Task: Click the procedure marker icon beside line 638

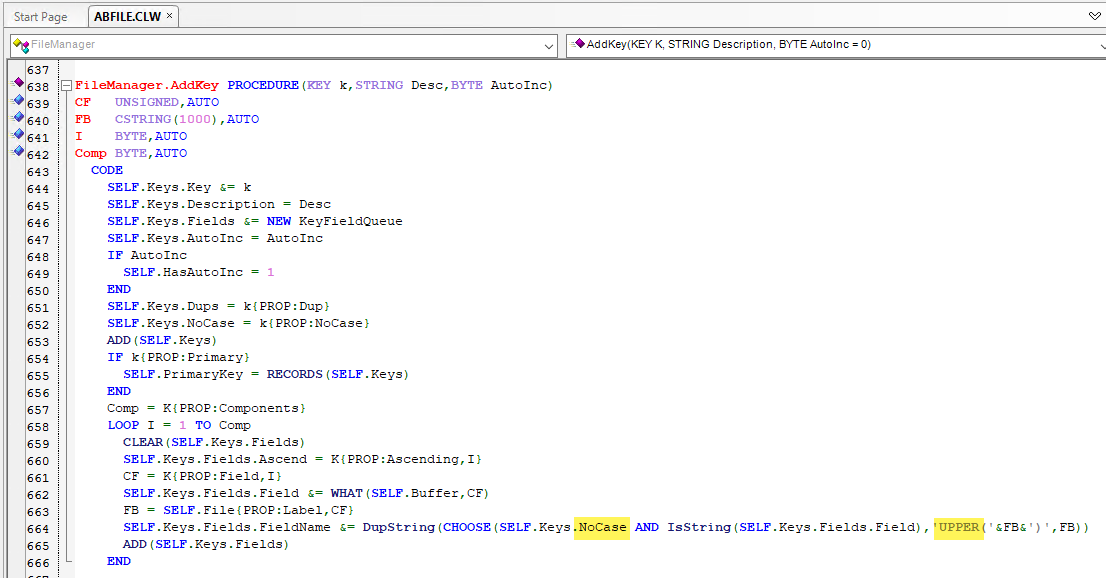Action: pyautogui.click(x=17, y=84)
